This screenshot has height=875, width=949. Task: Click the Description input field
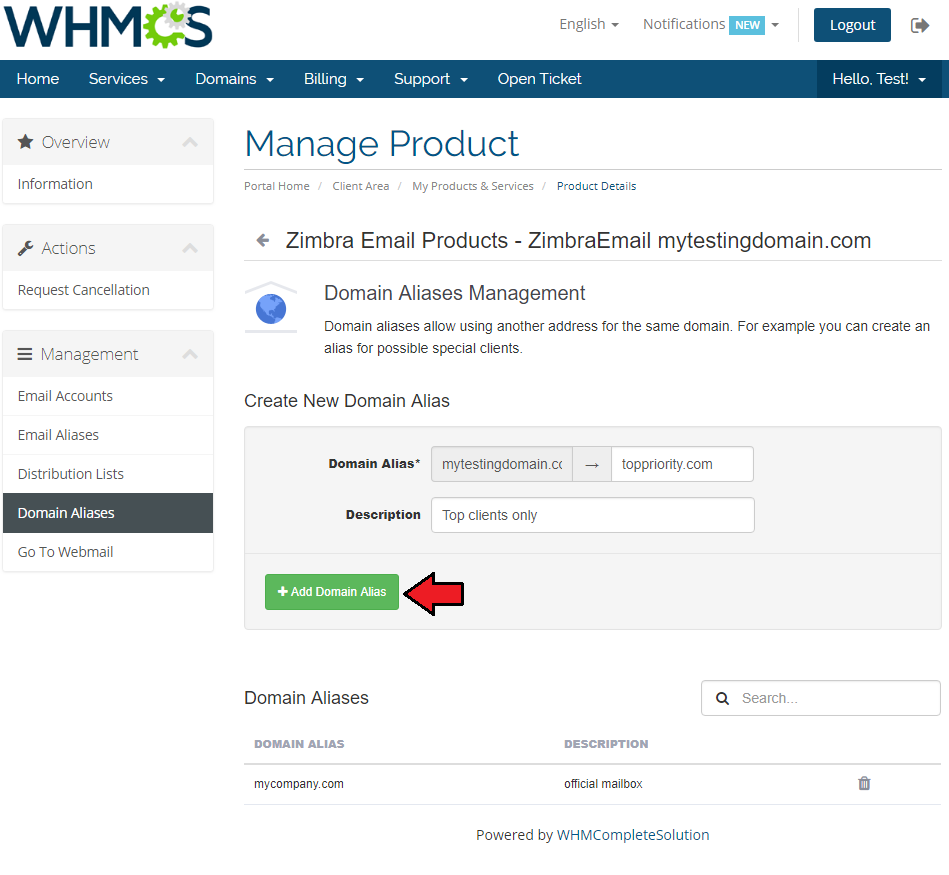click(x=593, y=515)
